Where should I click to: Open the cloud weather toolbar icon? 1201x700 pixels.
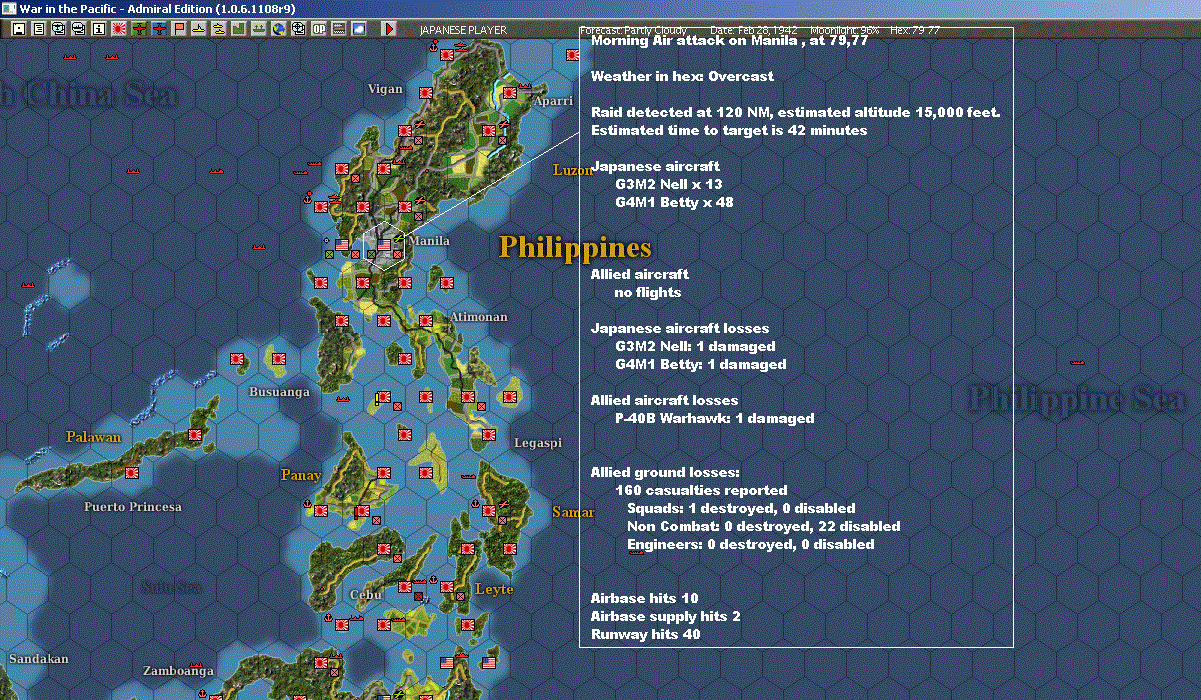tap(358, 30)
